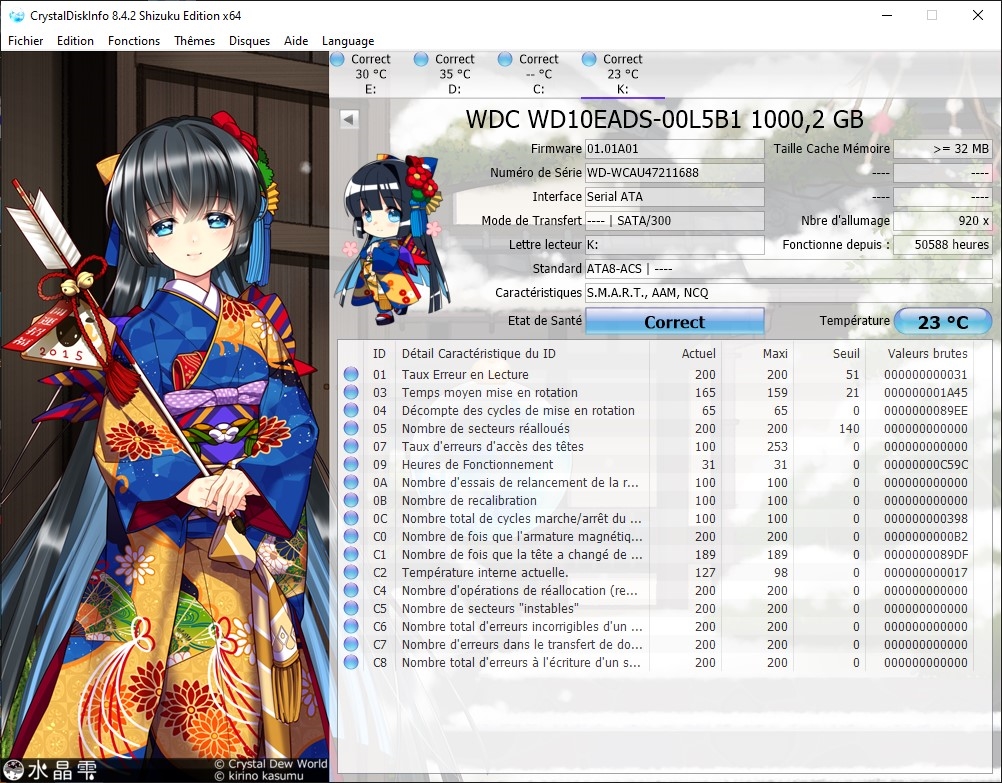Click status orb for attribute ID C6
This screenshot has height=783, width=1002.
coord(351,626)
